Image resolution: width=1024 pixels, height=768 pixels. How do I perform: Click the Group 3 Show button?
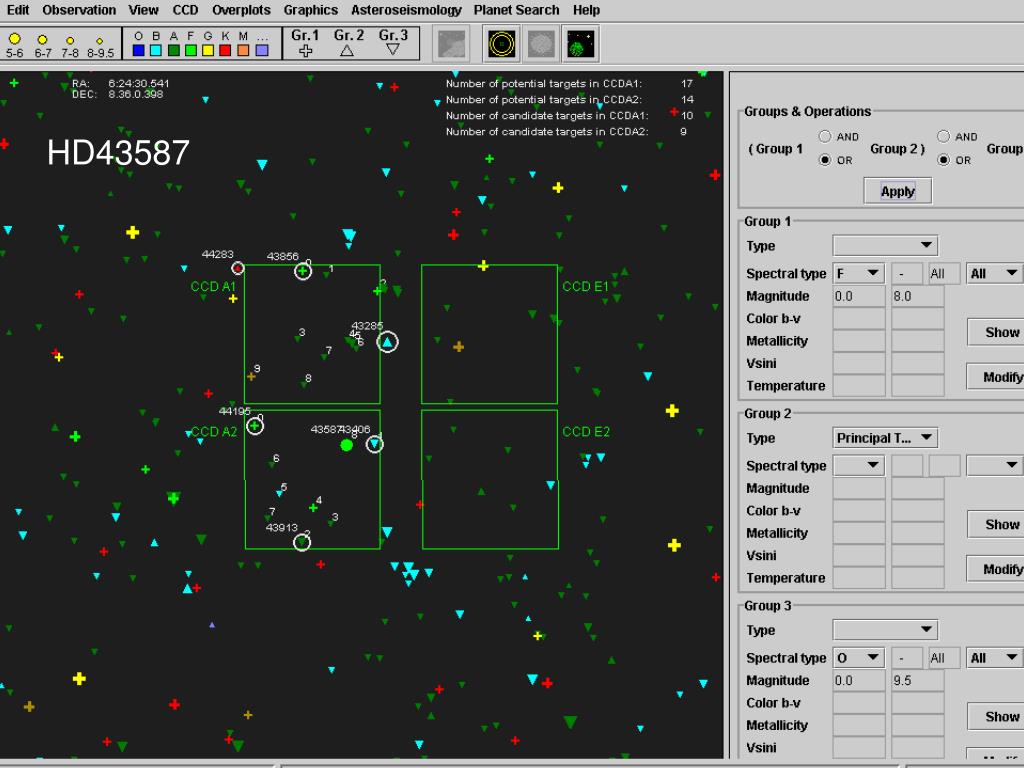click(x=995, y=716)
